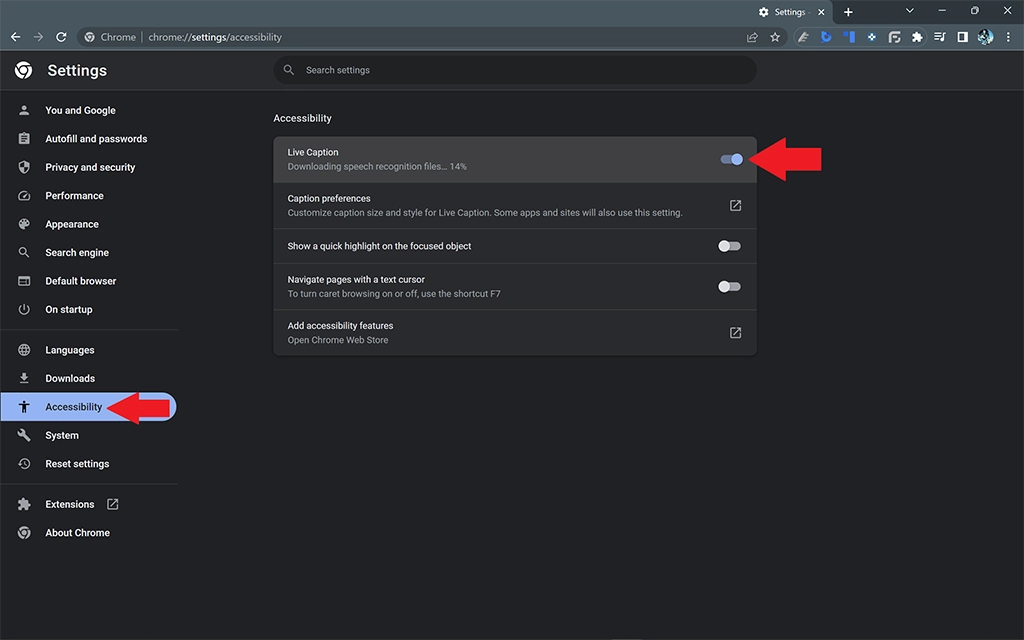Toggle the Live Caption switch
The width and height of the screenshot is (1024, 640).
click(731, 159)
